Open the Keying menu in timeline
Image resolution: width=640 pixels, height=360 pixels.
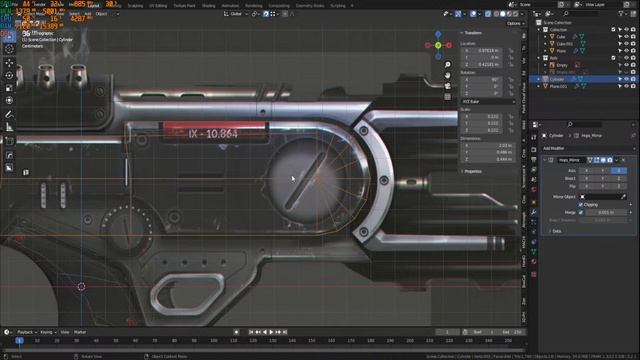tap(48, 332)
